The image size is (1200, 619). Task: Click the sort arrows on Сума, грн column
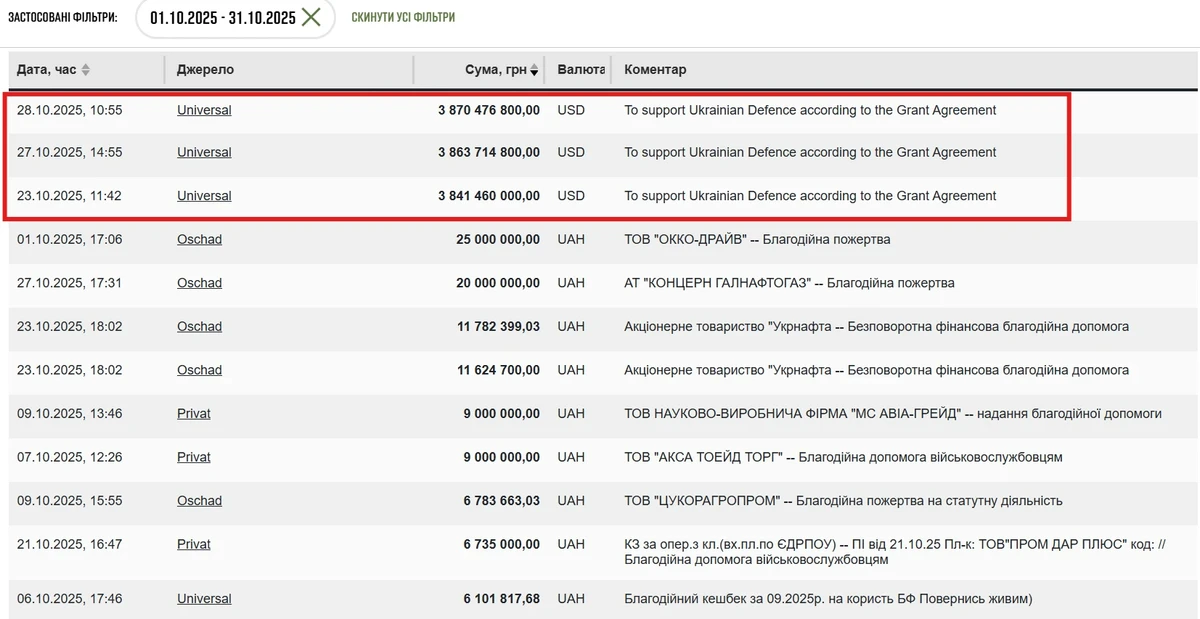(535, 70)
